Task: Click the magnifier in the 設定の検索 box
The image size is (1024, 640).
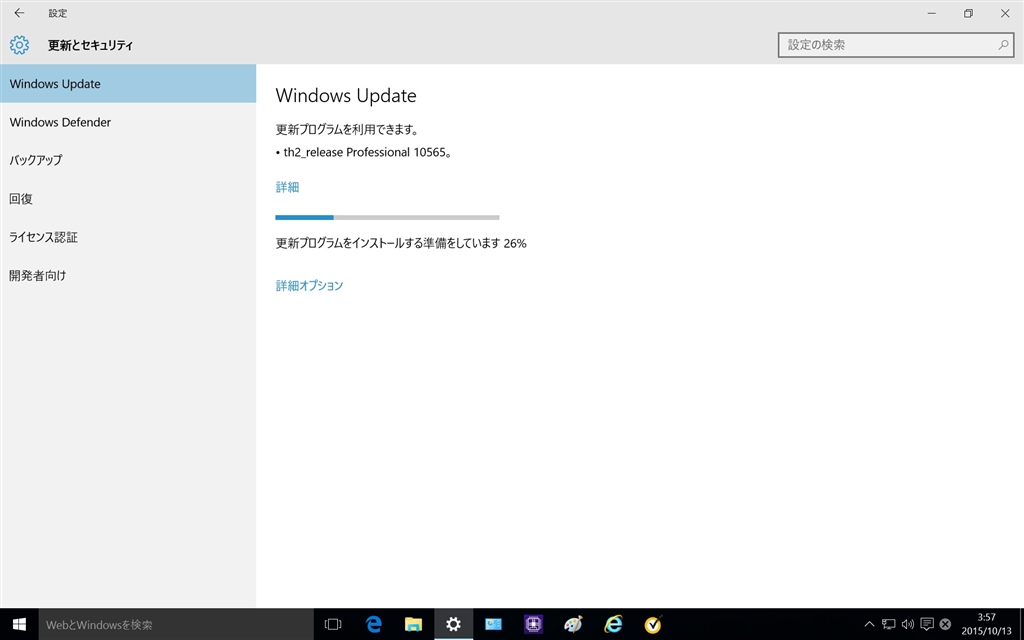Action: pyautogui.click(x=1003, y=45)
